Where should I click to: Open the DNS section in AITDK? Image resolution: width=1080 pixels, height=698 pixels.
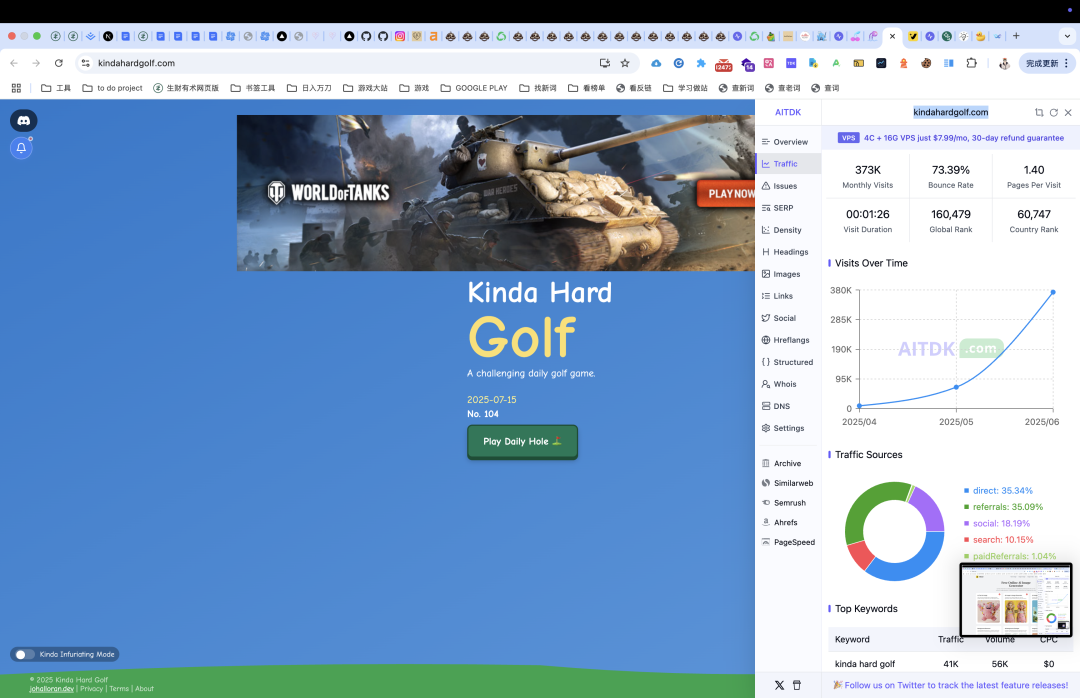click(x=788, y=407)
